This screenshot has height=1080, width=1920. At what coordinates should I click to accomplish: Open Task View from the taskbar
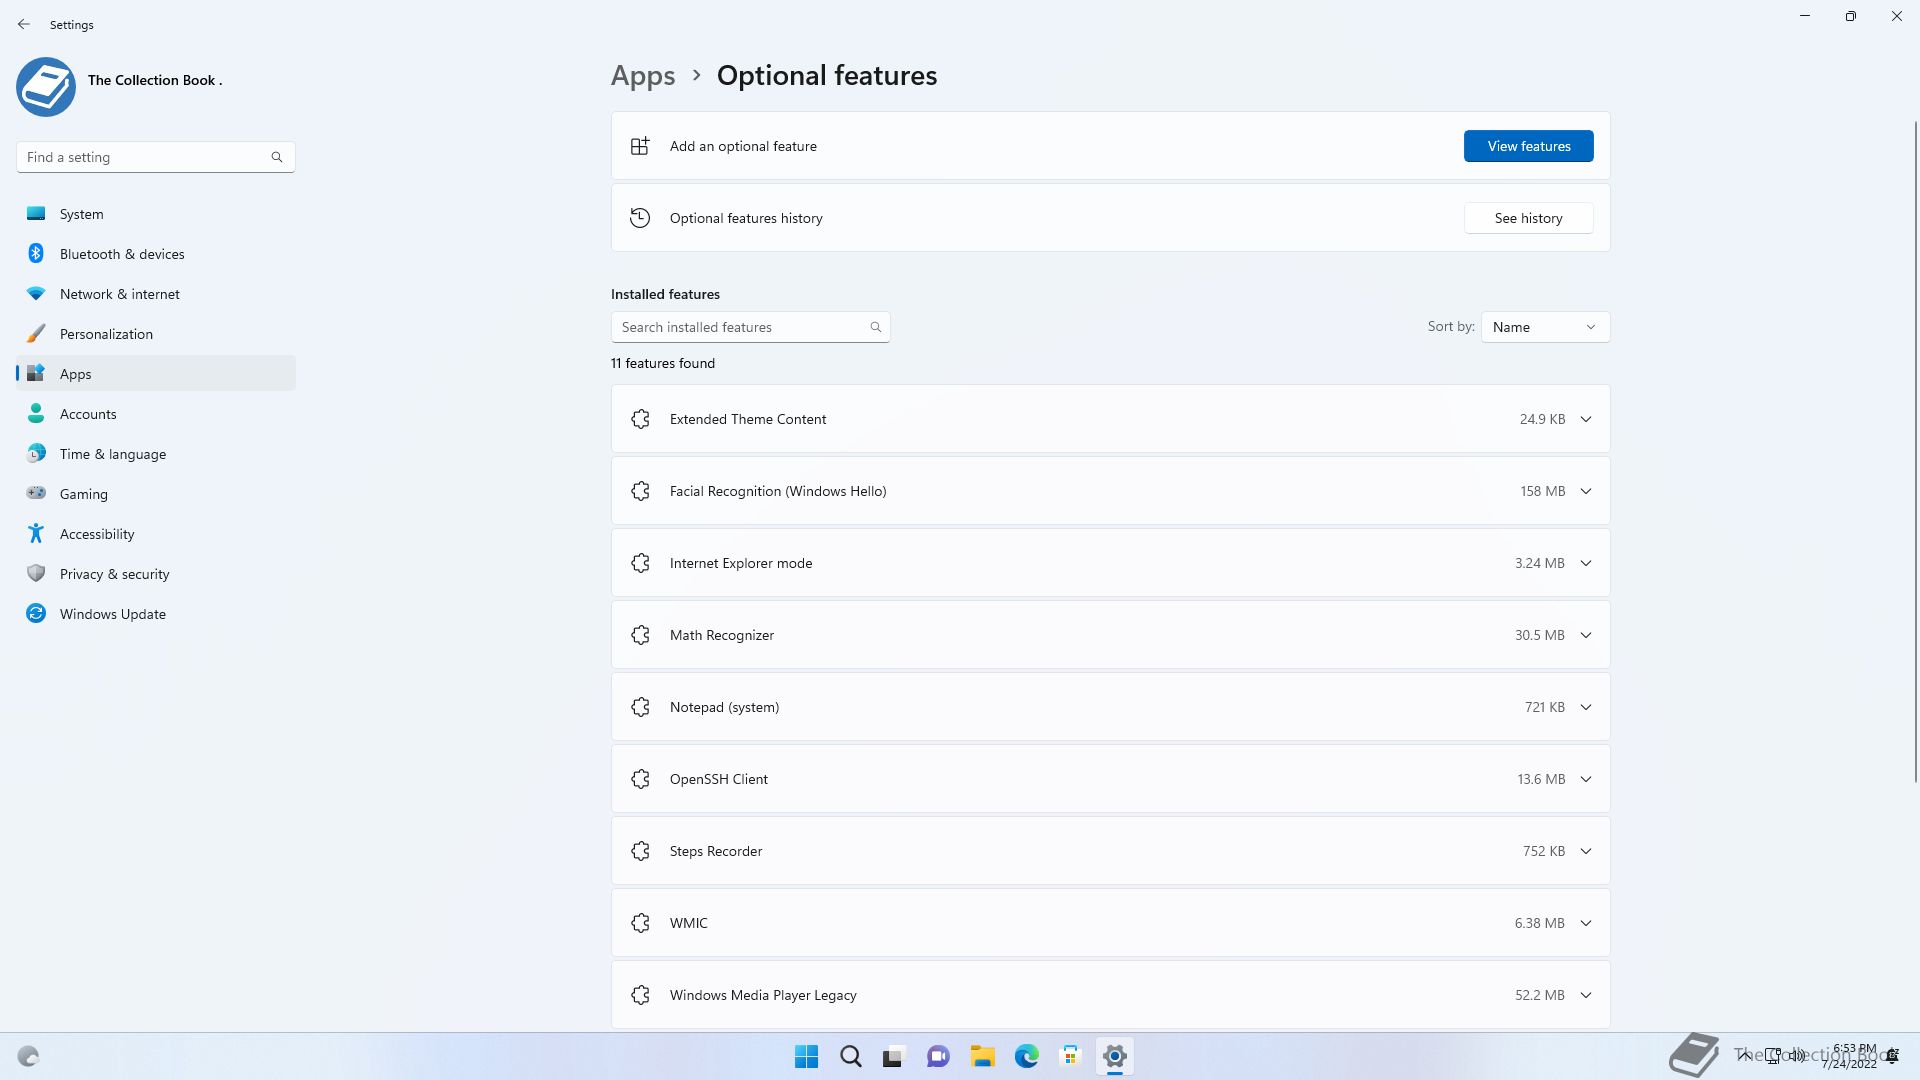[x=894, y=1056]
